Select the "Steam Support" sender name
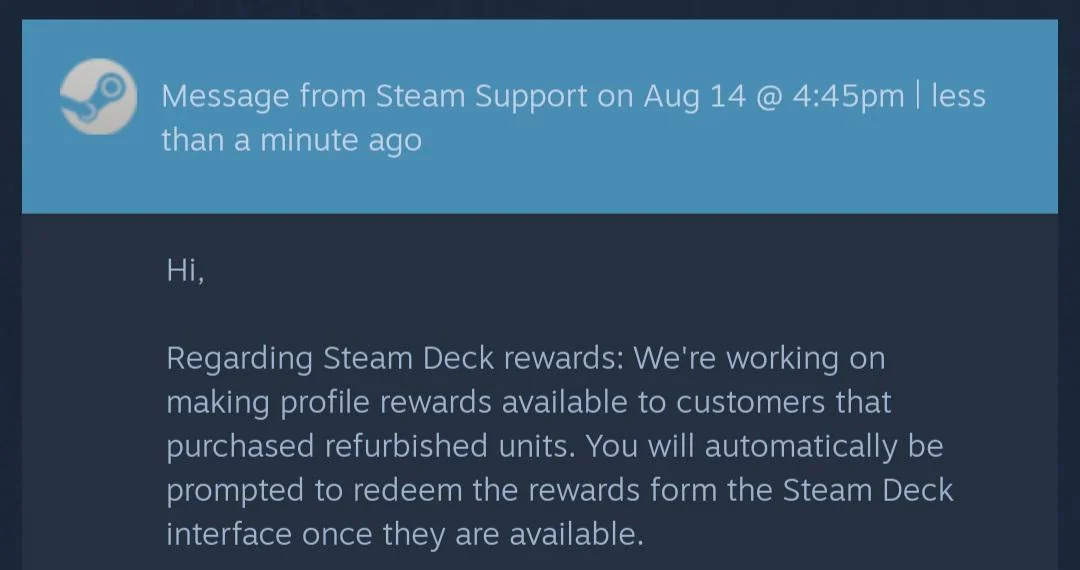This screenshot has width=1080, height=570. pyautogui.click(x=482, y=96)
